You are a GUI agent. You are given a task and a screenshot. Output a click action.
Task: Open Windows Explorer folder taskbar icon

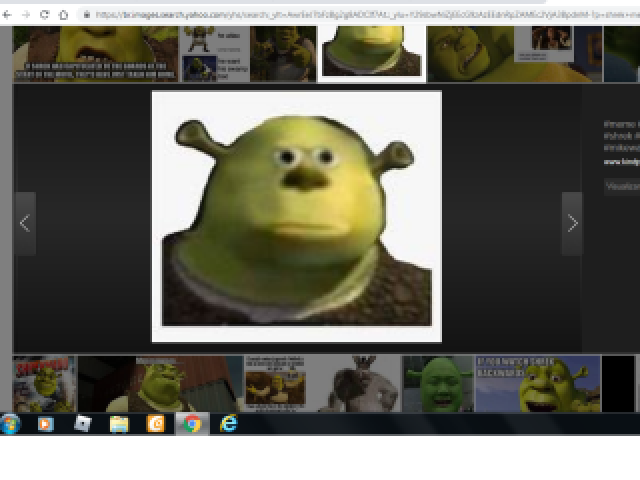click(119, 424)
